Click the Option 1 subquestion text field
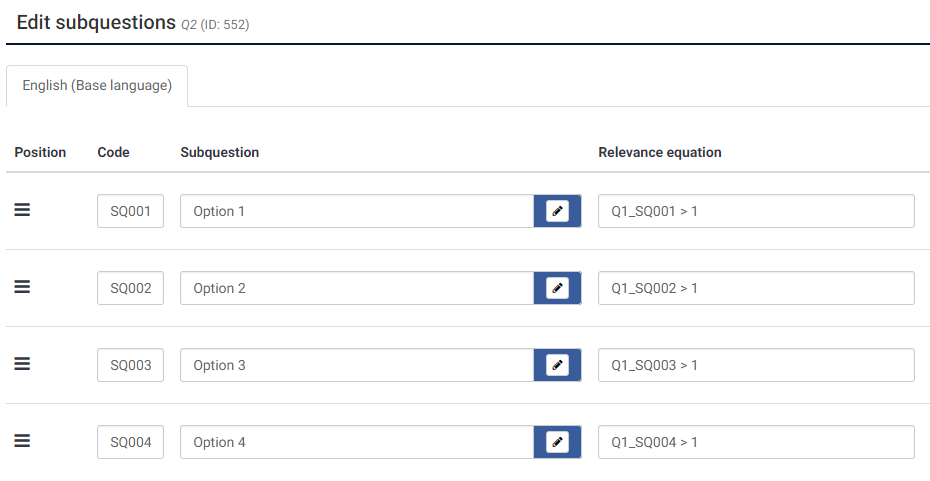Screen dimensions: 930x481 point(356,211)
